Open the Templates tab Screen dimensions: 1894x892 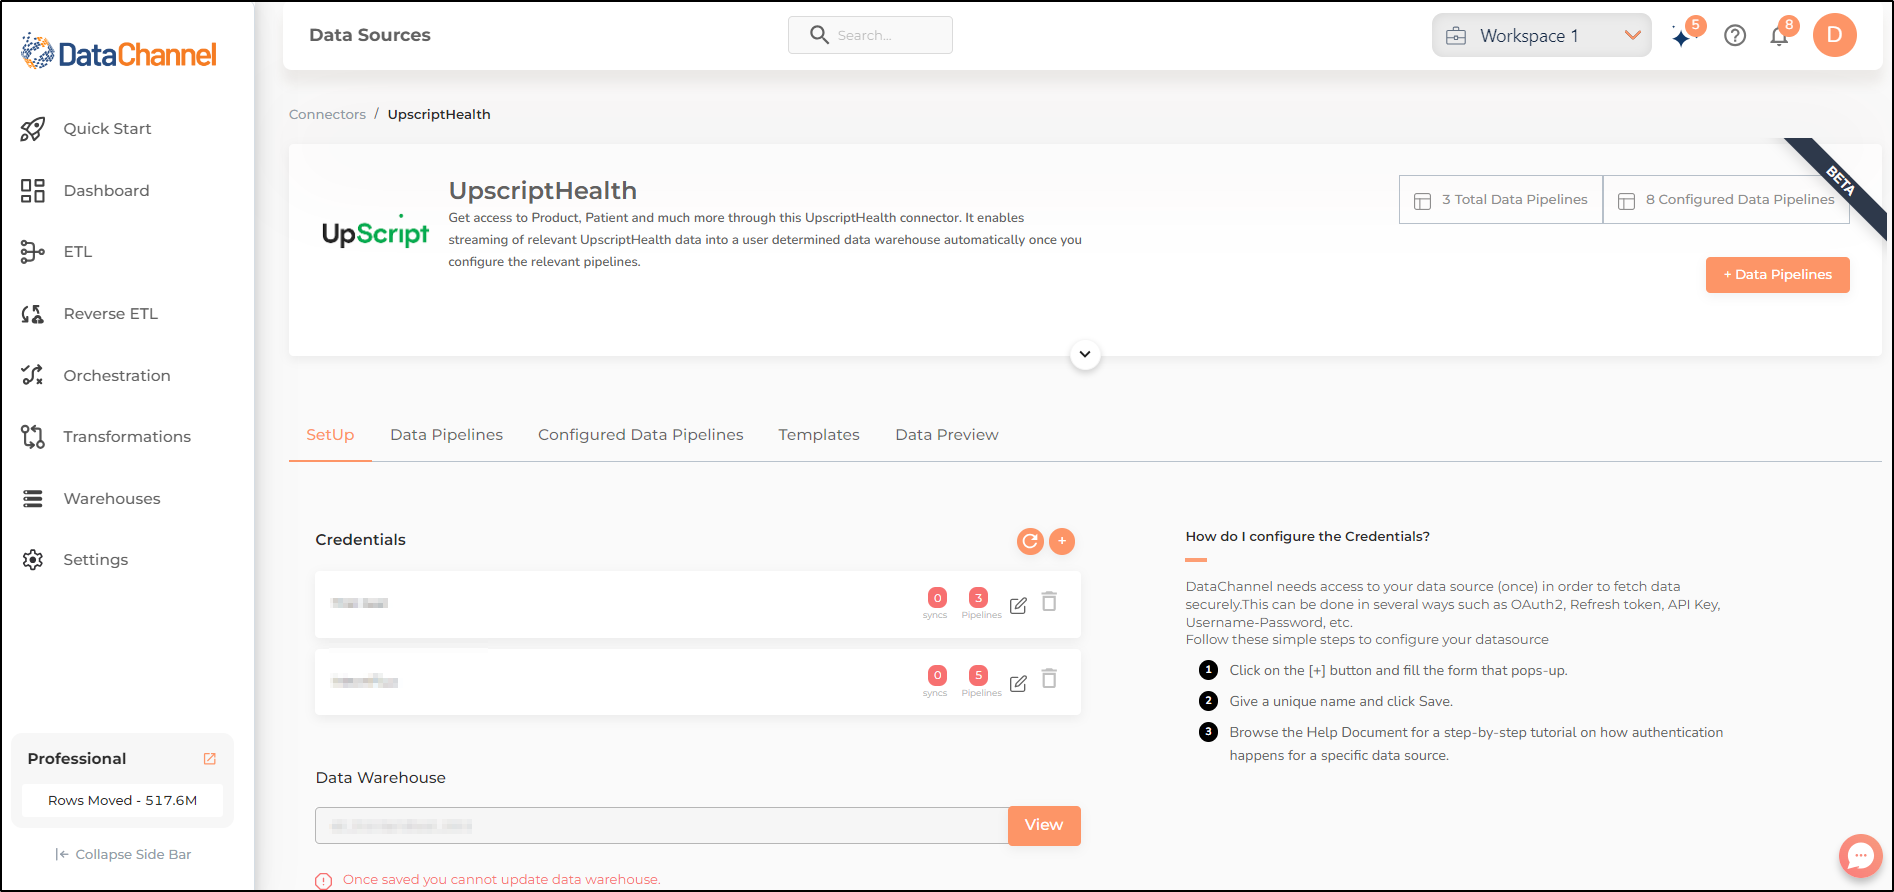click(x=819, y=435)
